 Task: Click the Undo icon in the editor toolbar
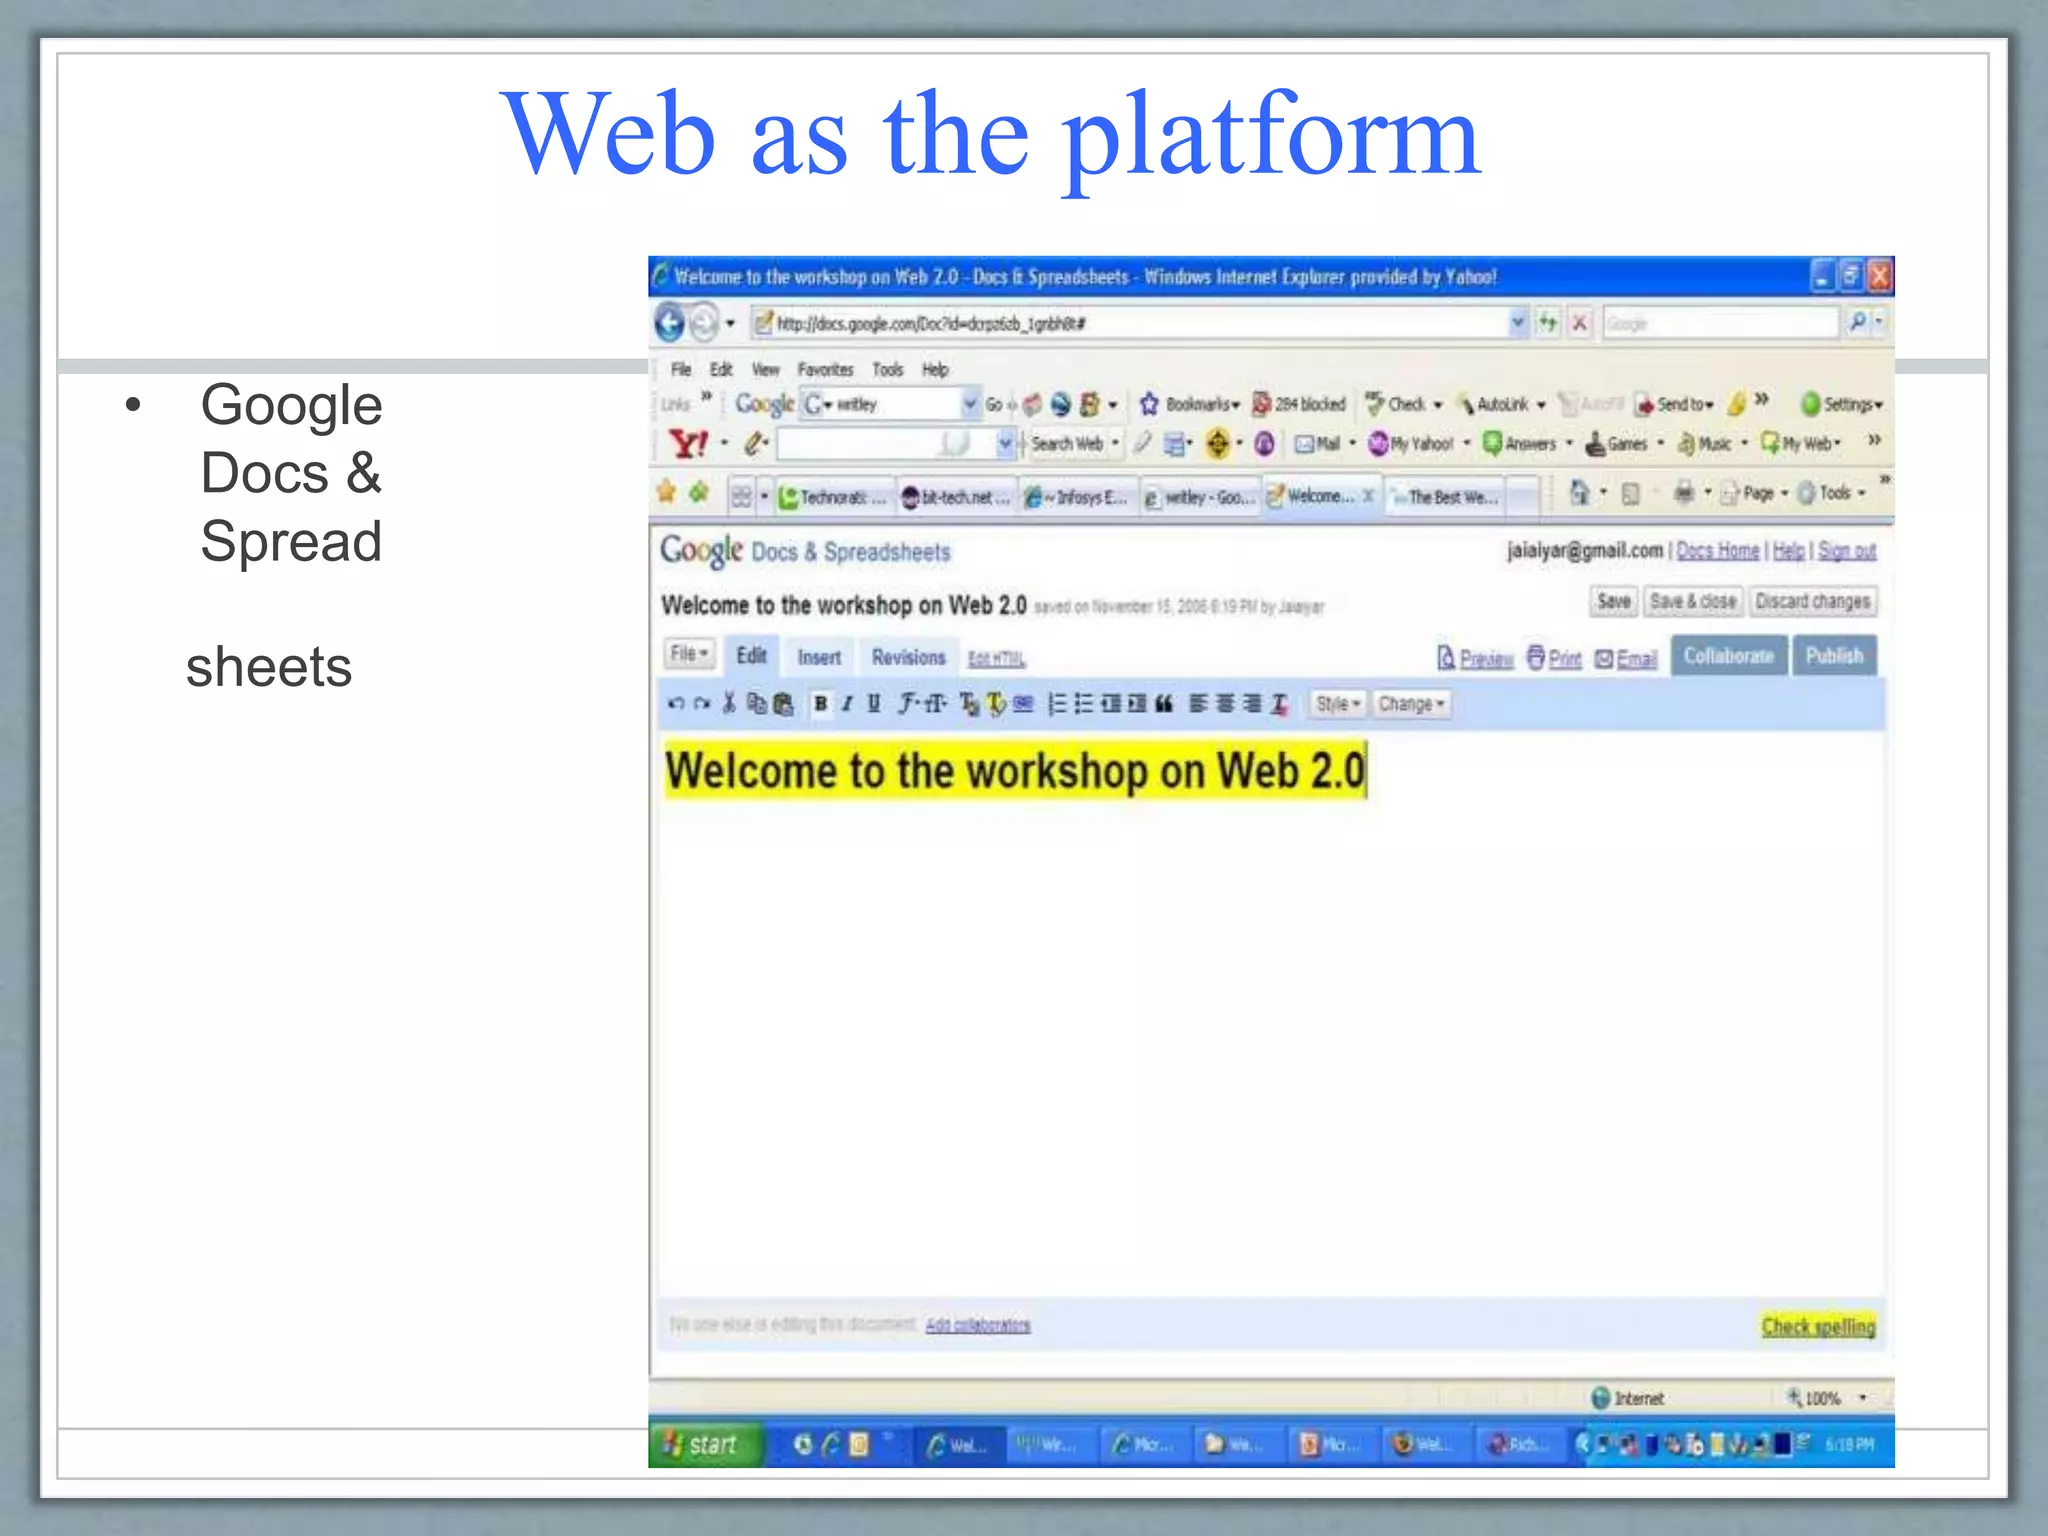(x=676, y=704)
